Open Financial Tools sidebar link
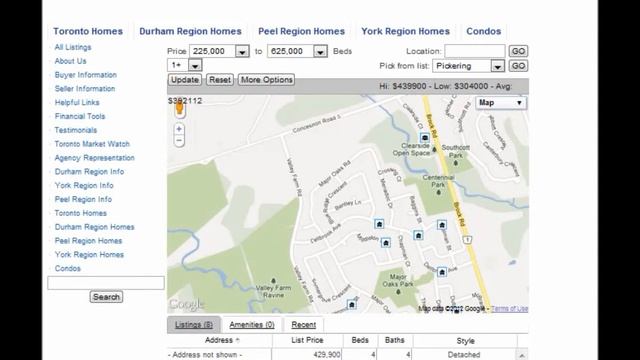 click(x=80, y=116)
